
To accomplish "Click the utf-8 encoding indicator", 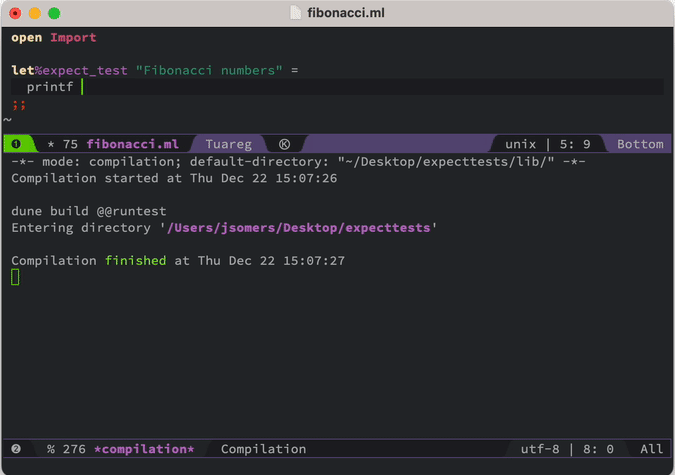I will pos(541,449).
